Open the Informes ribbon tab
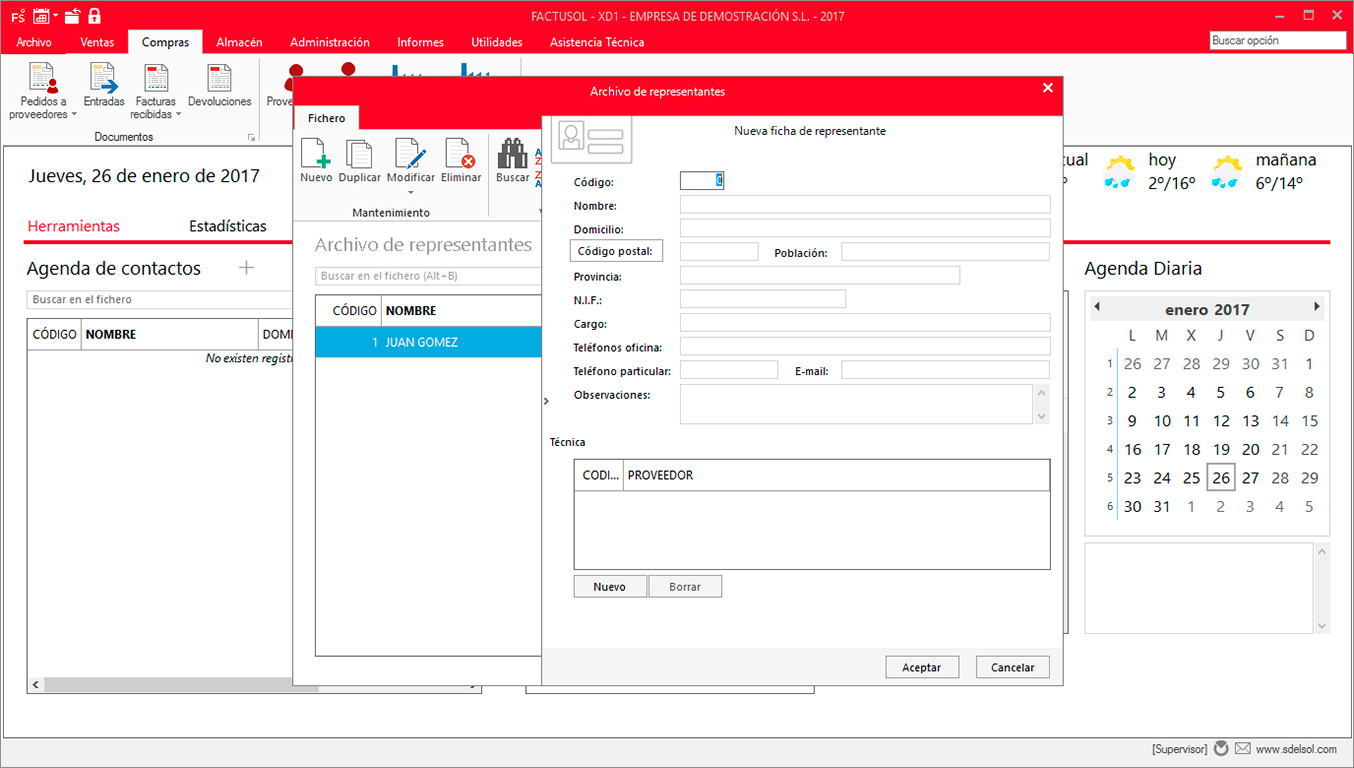This screenshot has width=1354, height=768. 420,42
